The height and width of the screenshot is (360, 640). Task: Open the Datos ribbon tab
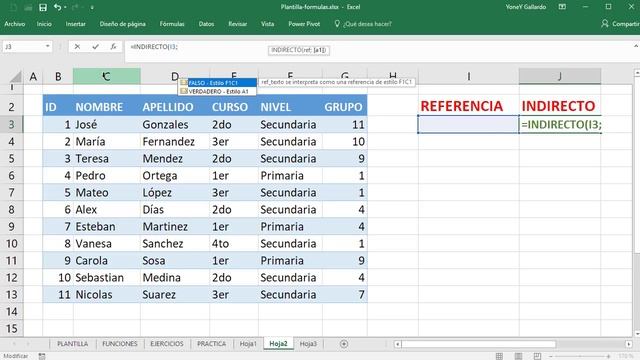[x=206, y=24]
